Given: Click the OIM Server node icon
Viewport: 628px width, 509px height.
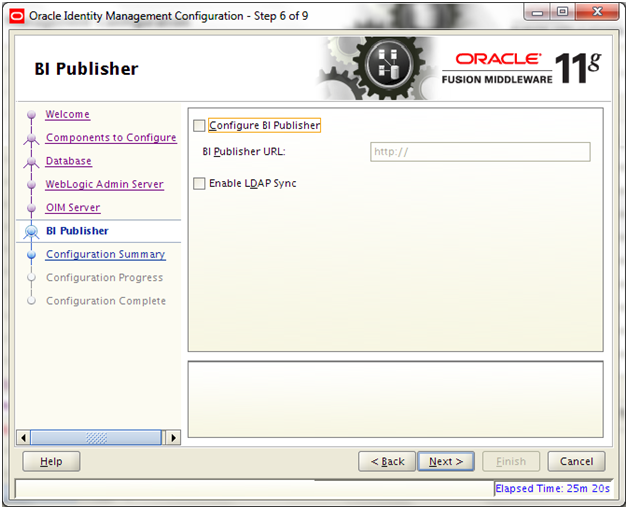Looking at the screenshot, I should click(31, 208).
